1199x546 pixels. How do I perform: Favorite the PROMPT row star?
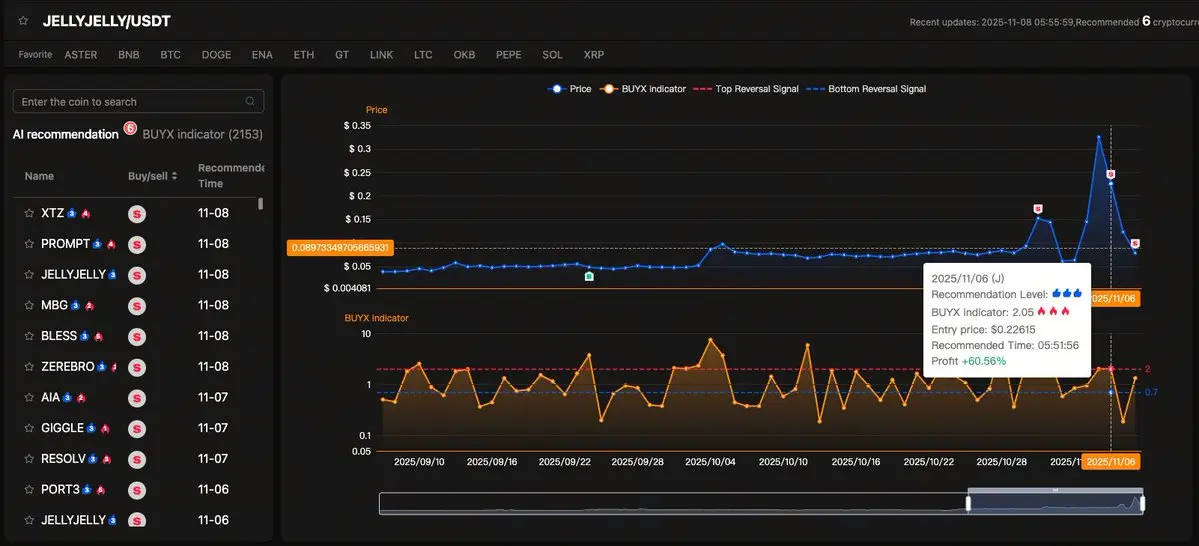pos(29,244)
